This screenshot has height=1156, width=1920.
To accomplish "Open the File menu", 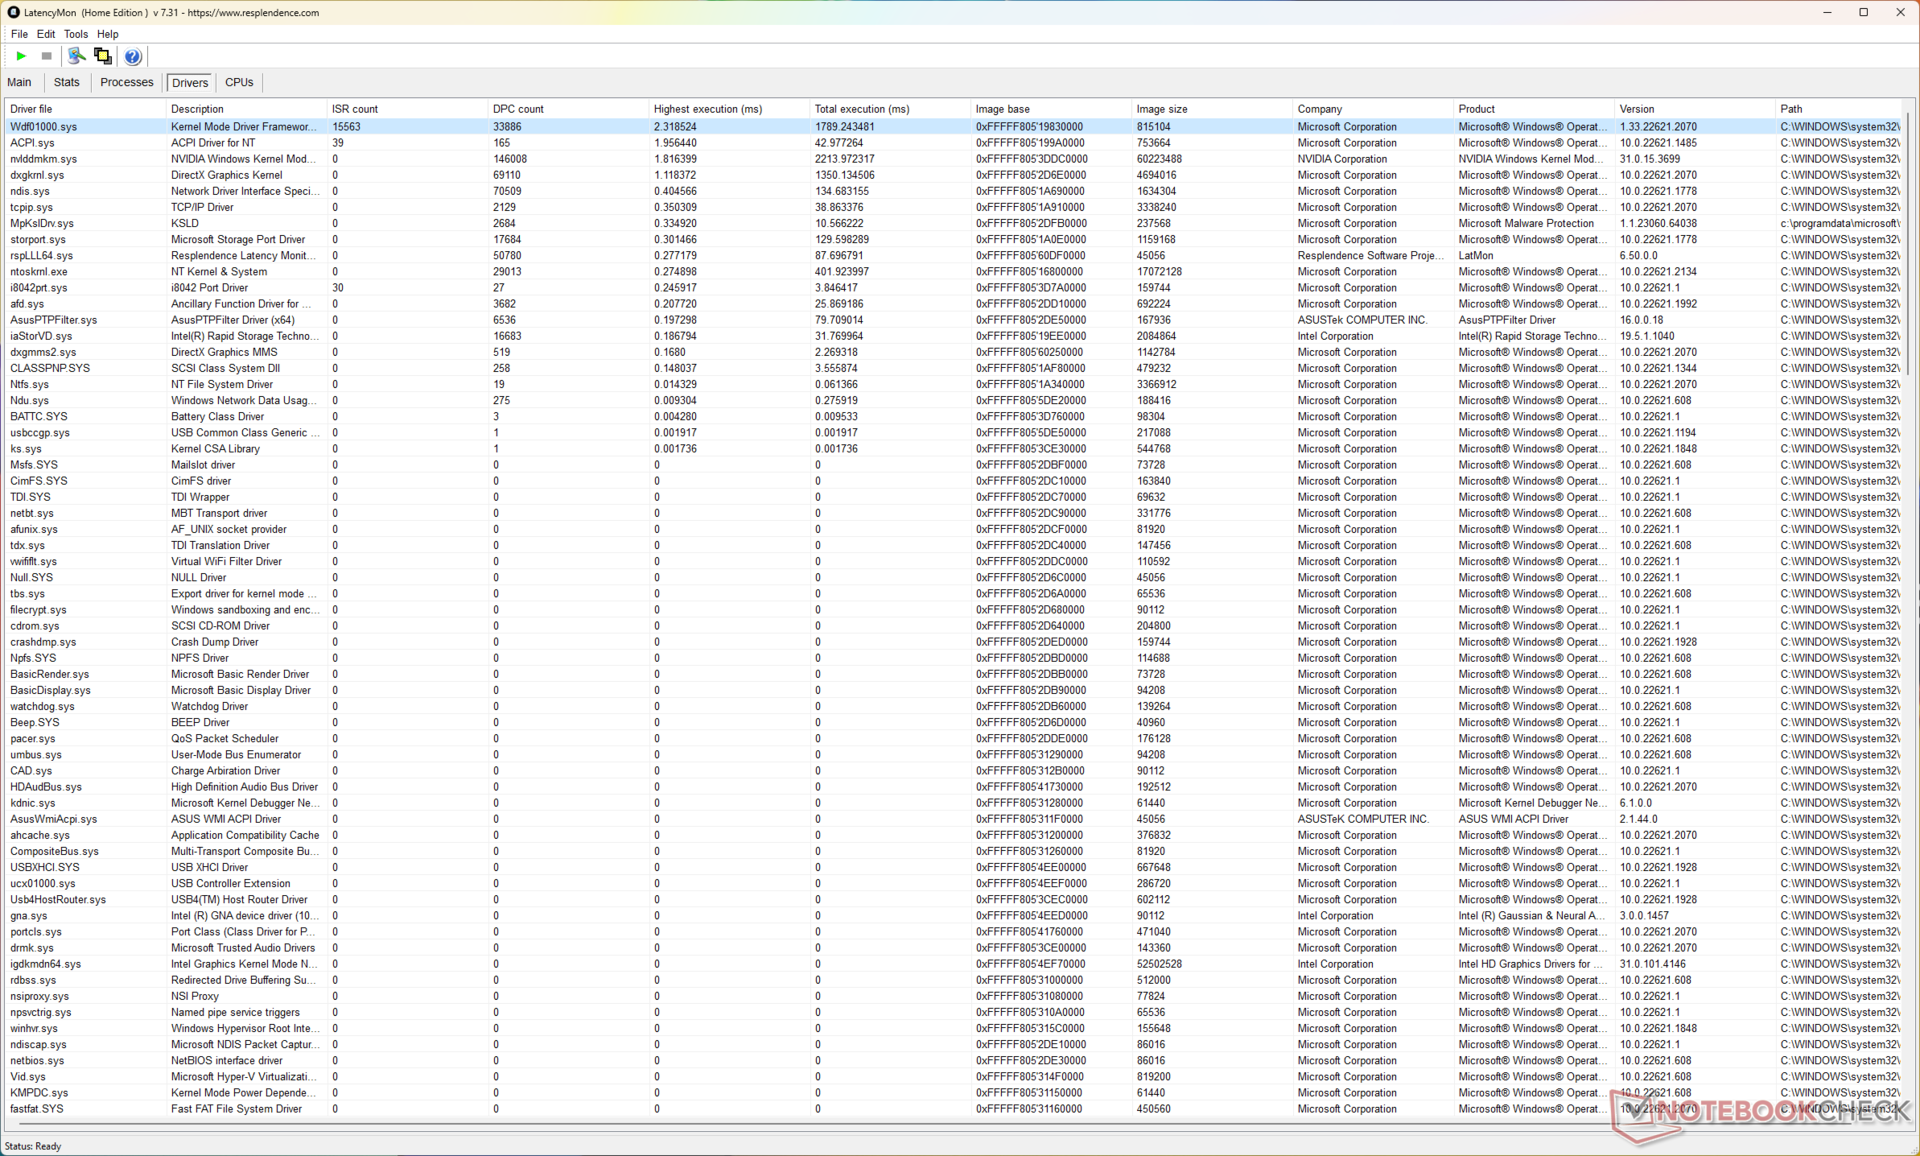I will (19, 34).
